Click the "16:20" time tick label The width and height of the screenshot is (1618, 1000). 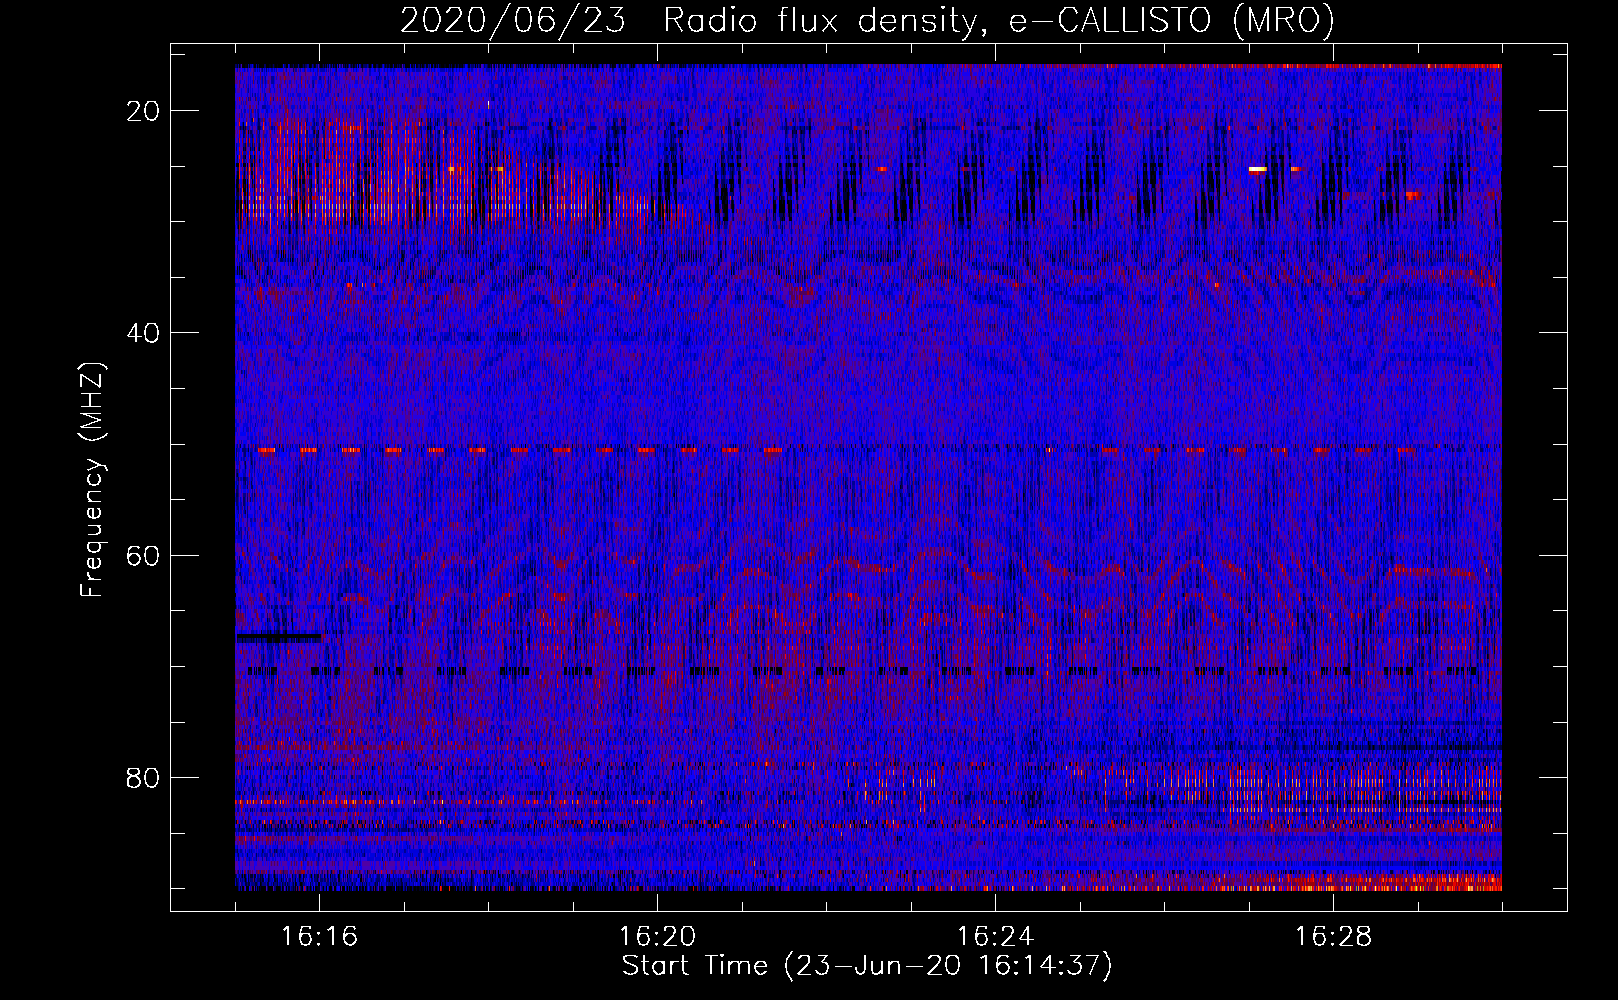[658, 937]
